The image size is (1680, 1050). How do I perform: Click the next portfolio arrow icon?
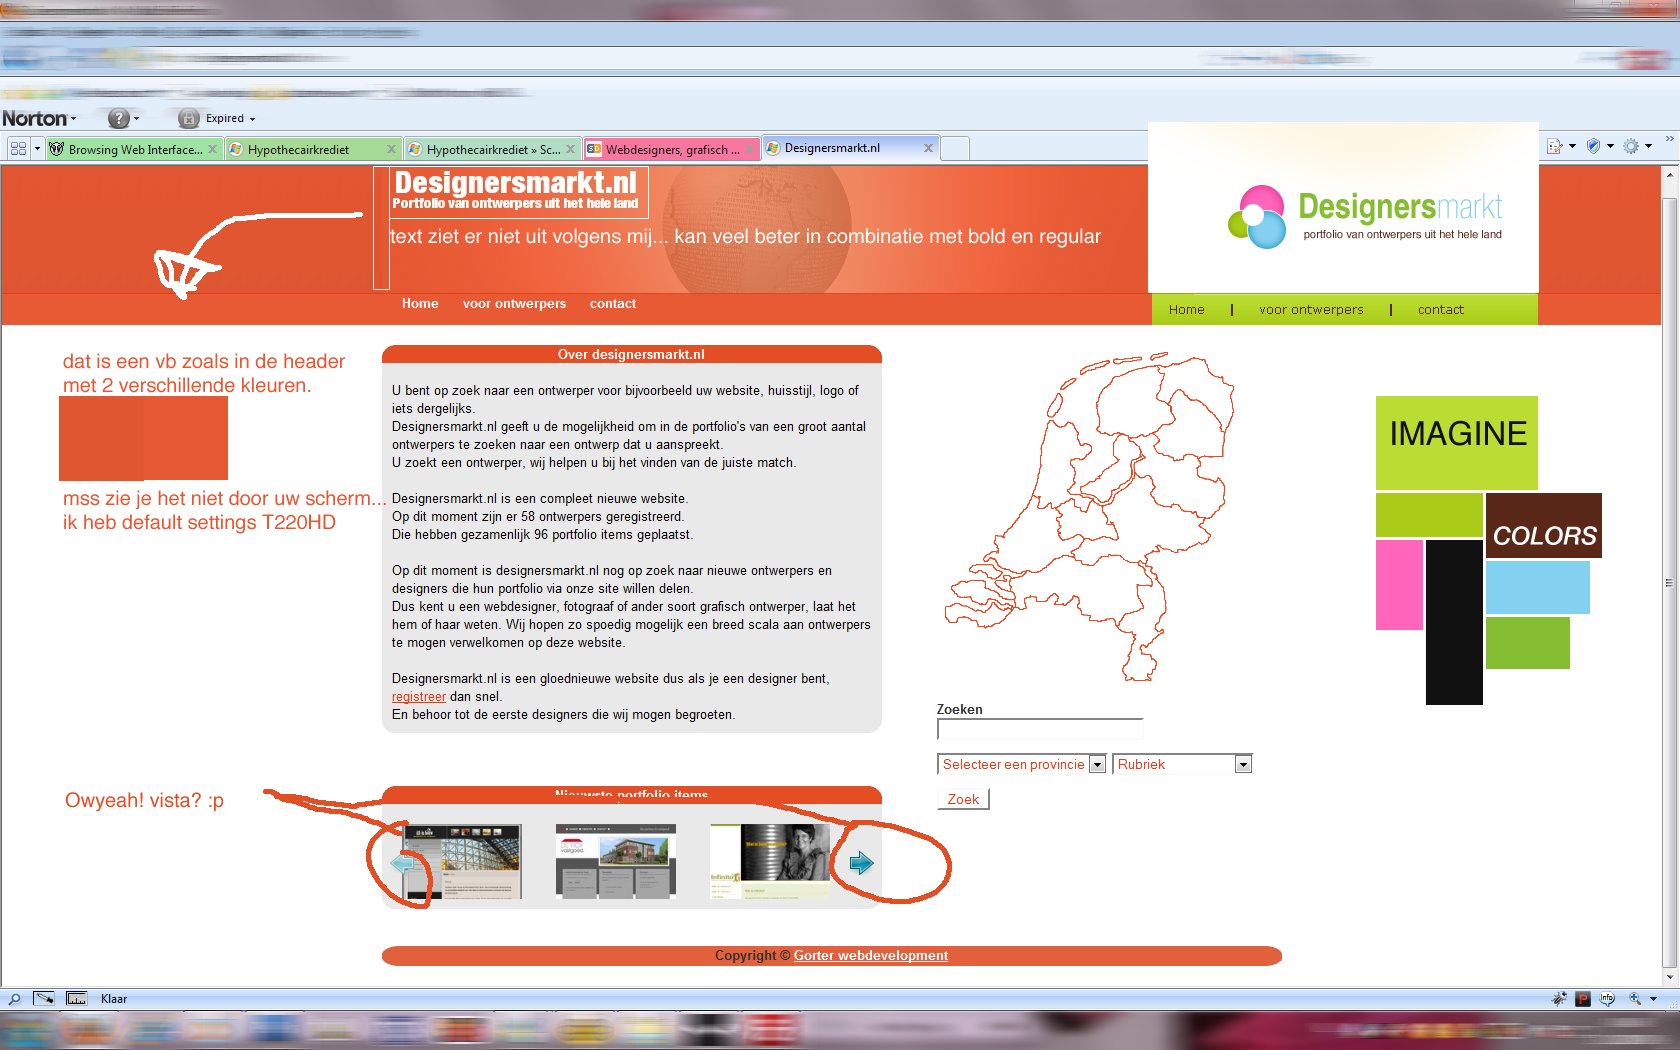coord(861,863)
